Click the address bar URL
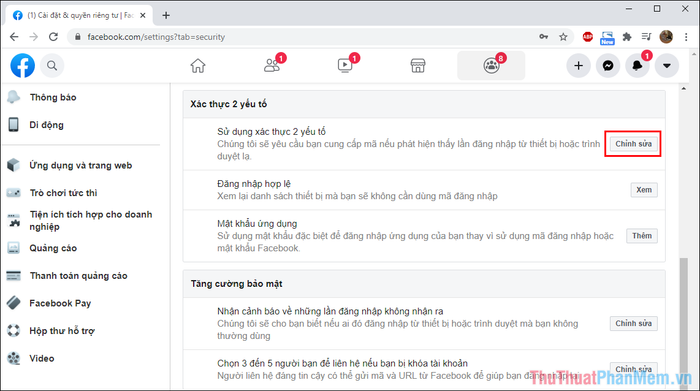 point(156,37)
